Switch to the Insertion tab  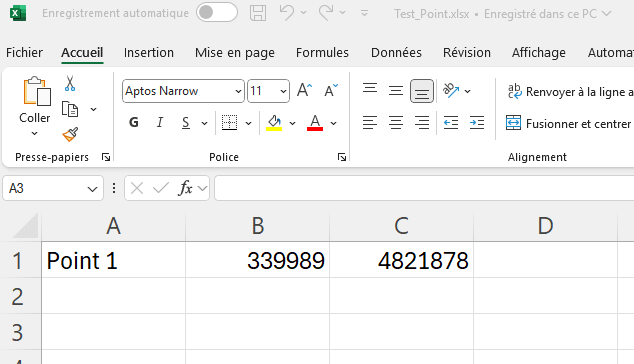(149, 53)
